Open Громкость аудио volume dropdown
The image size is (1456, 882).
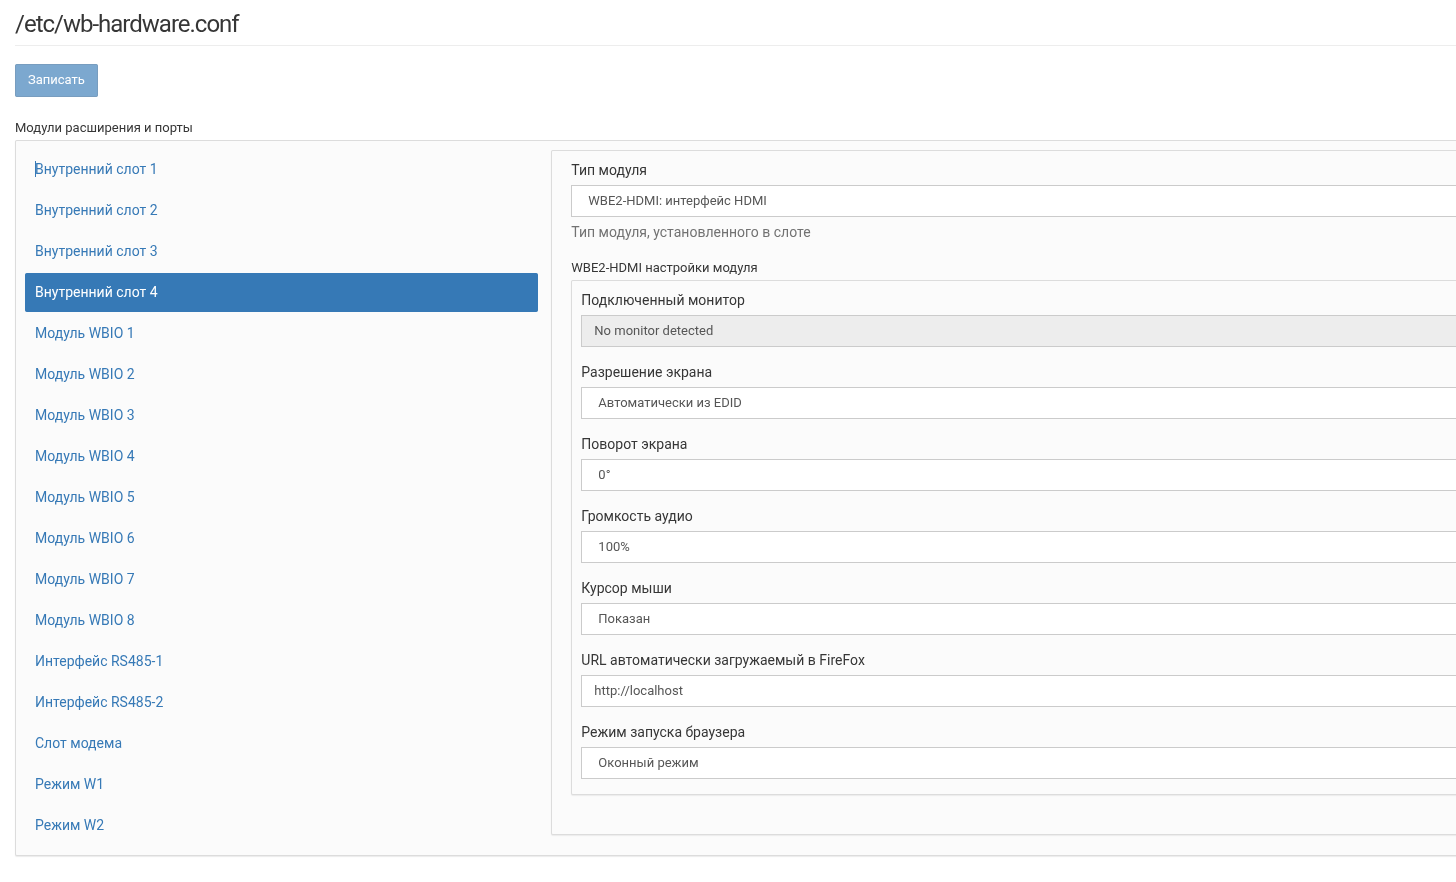click(1017, 547)
